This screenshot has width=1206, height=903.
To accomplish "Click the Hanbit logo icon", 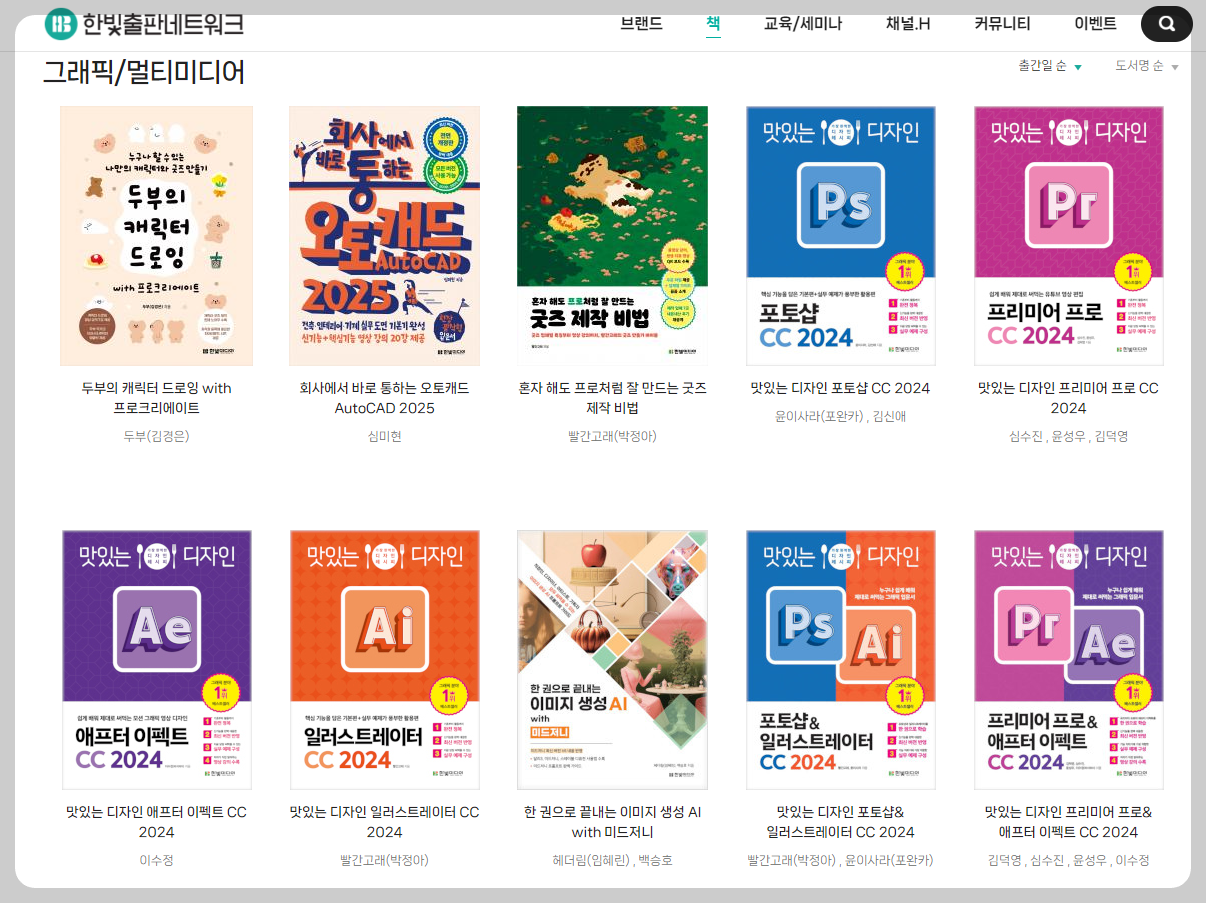I will (62, 24).
